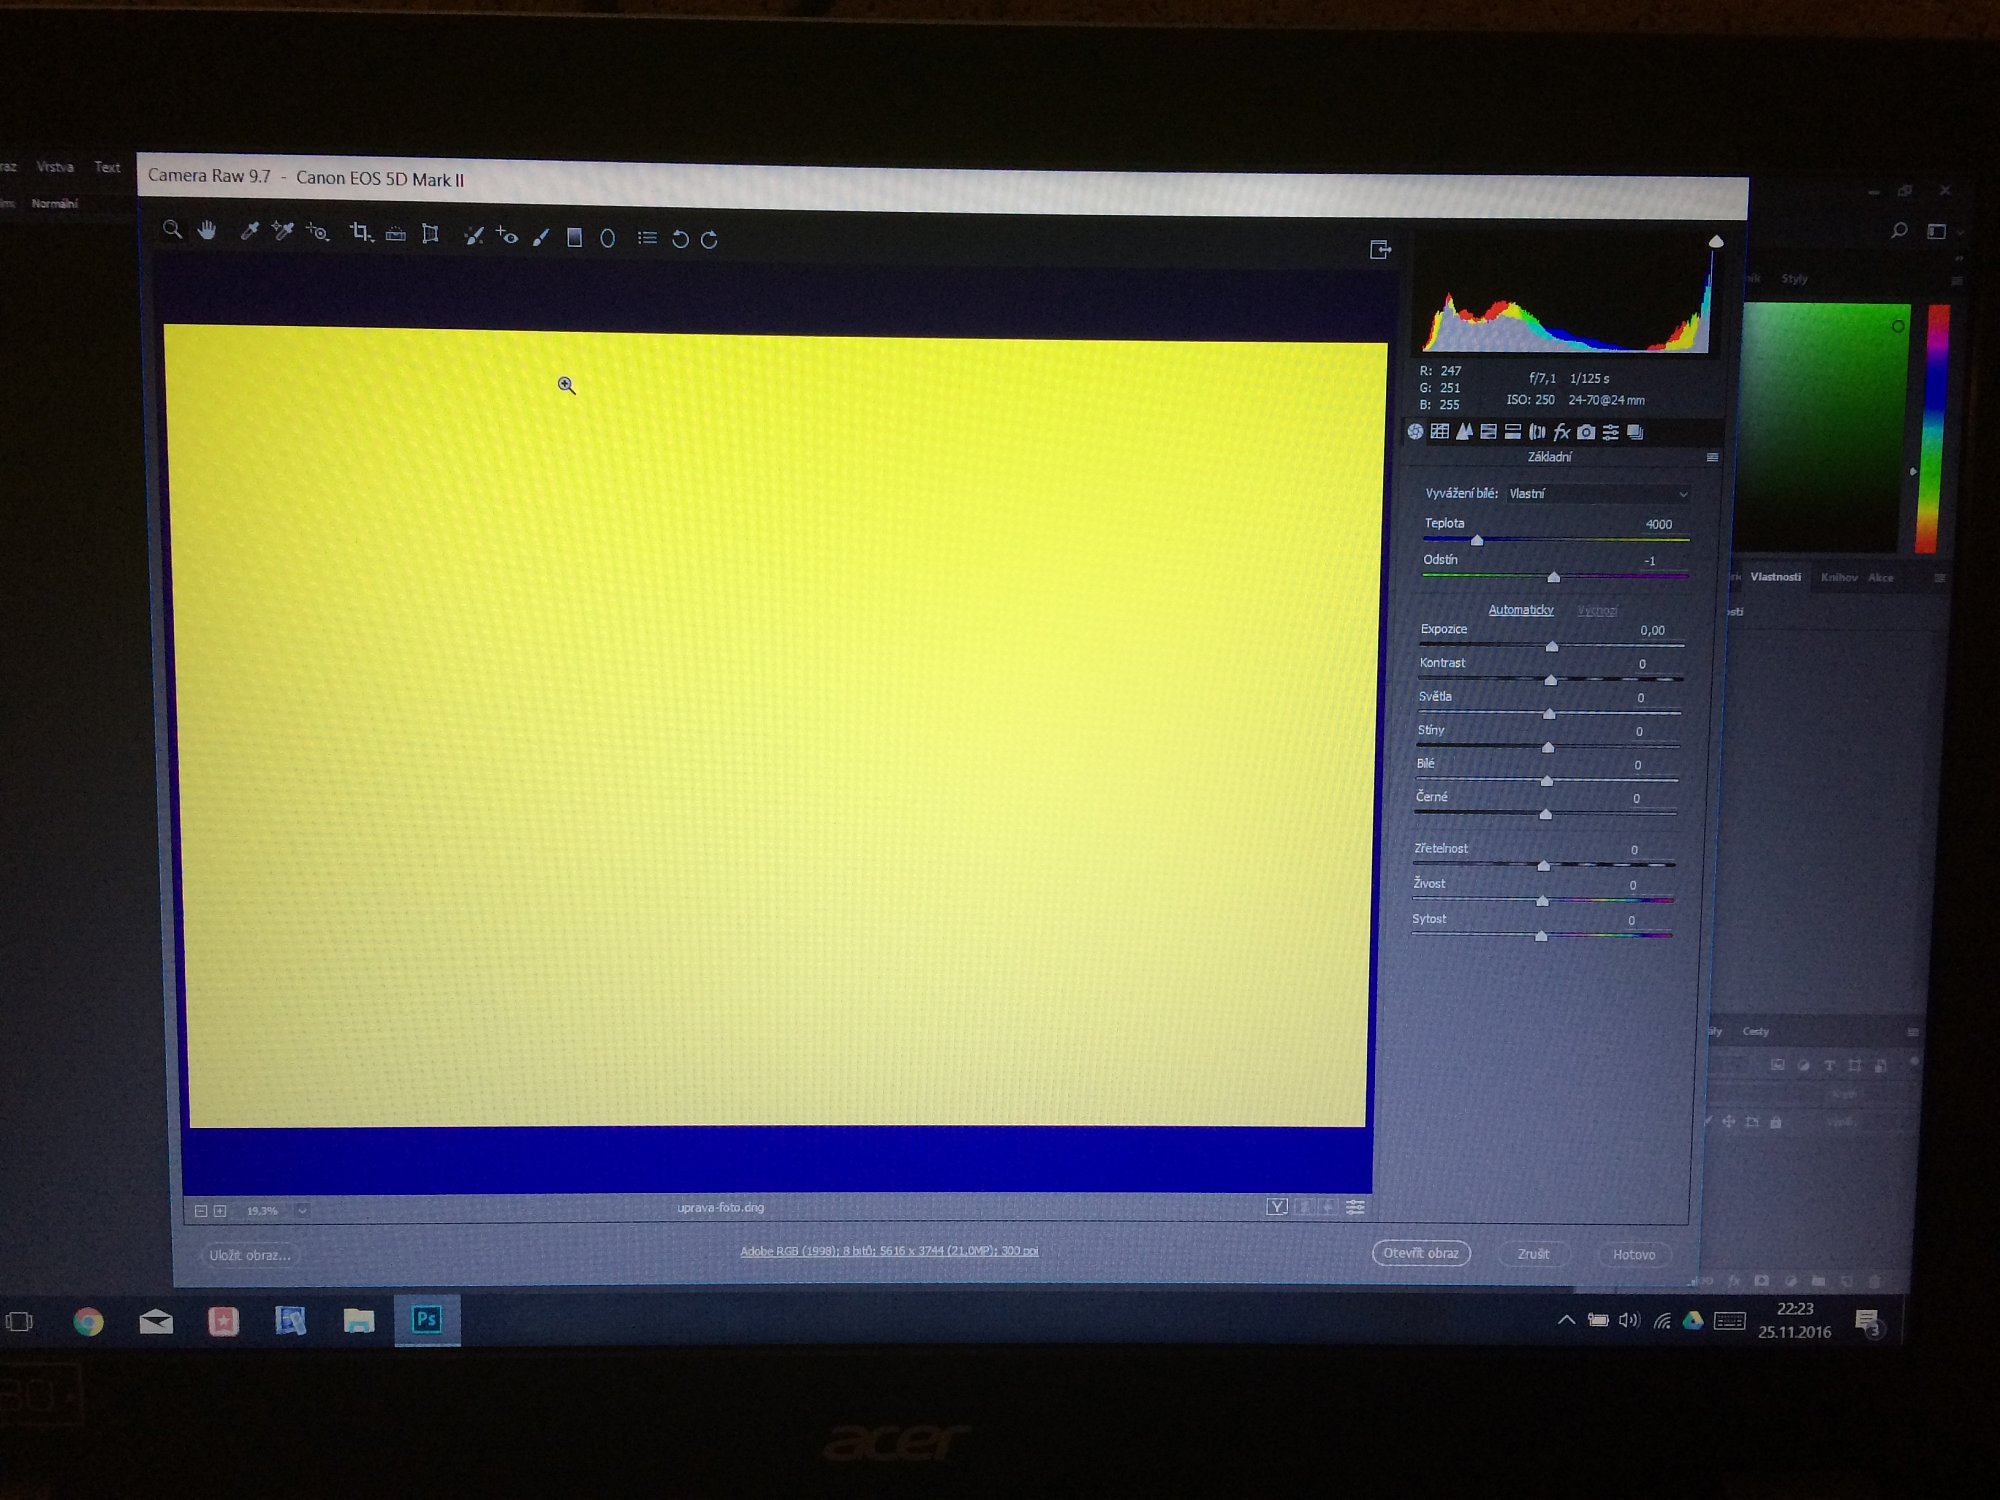
Task: Open the Snapshots panel tab
Action: (x=1635, y=432)
